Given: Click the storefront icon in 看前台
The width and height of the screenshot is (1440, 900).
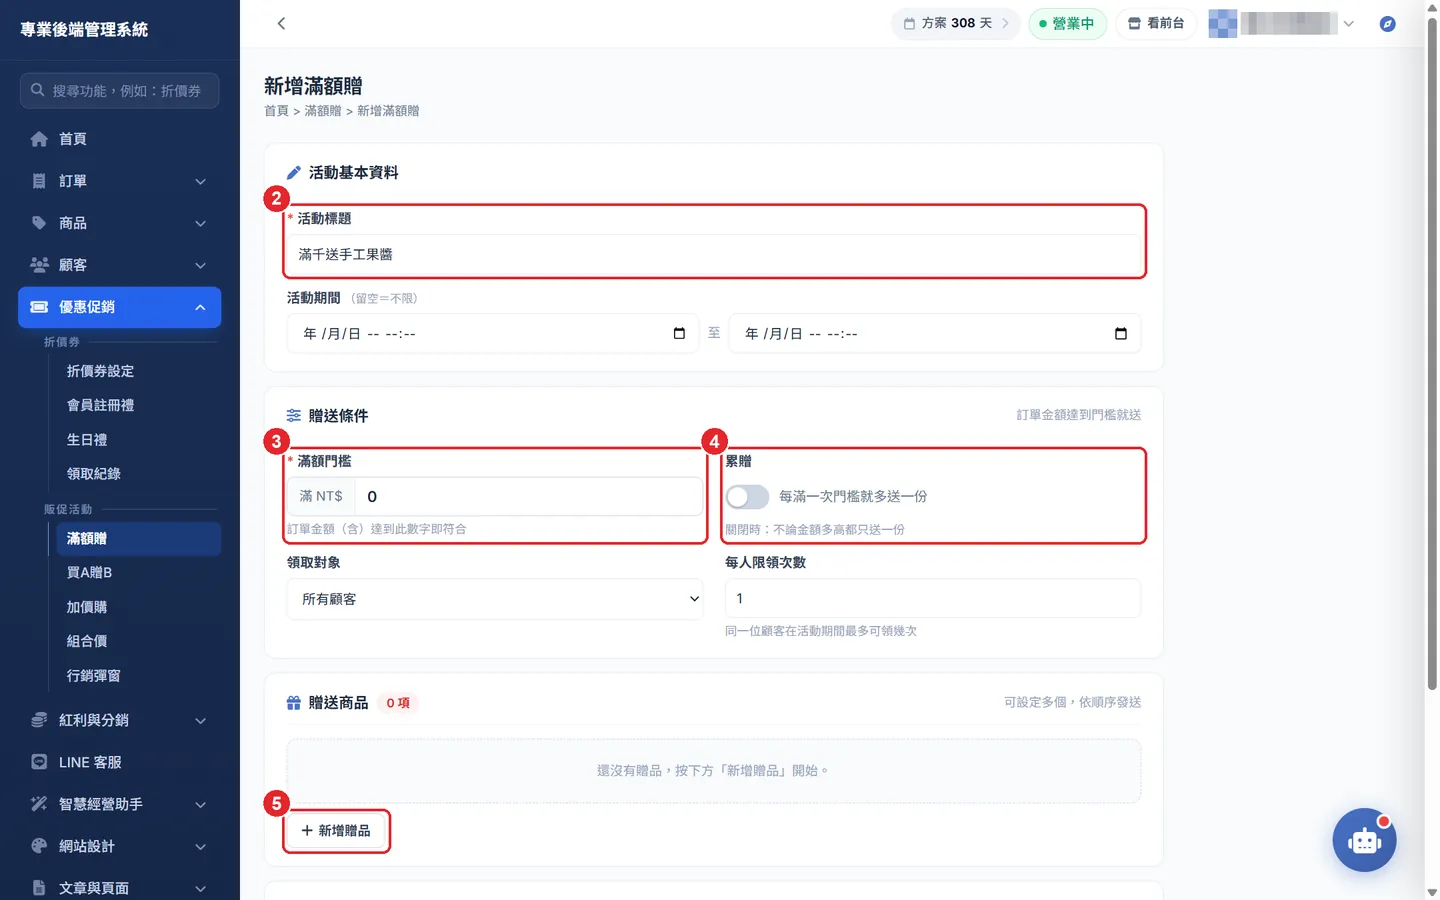Looking at the screenshot, I should (x=1134, y=23).
